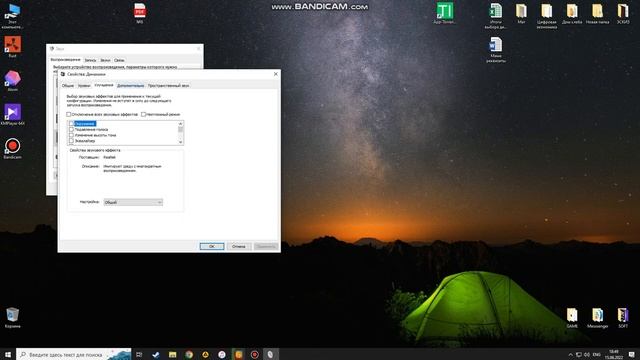The image size is (640, 360).
Task: Open the Bandicam recorder taskbar icon
Action: pos(254,354)
